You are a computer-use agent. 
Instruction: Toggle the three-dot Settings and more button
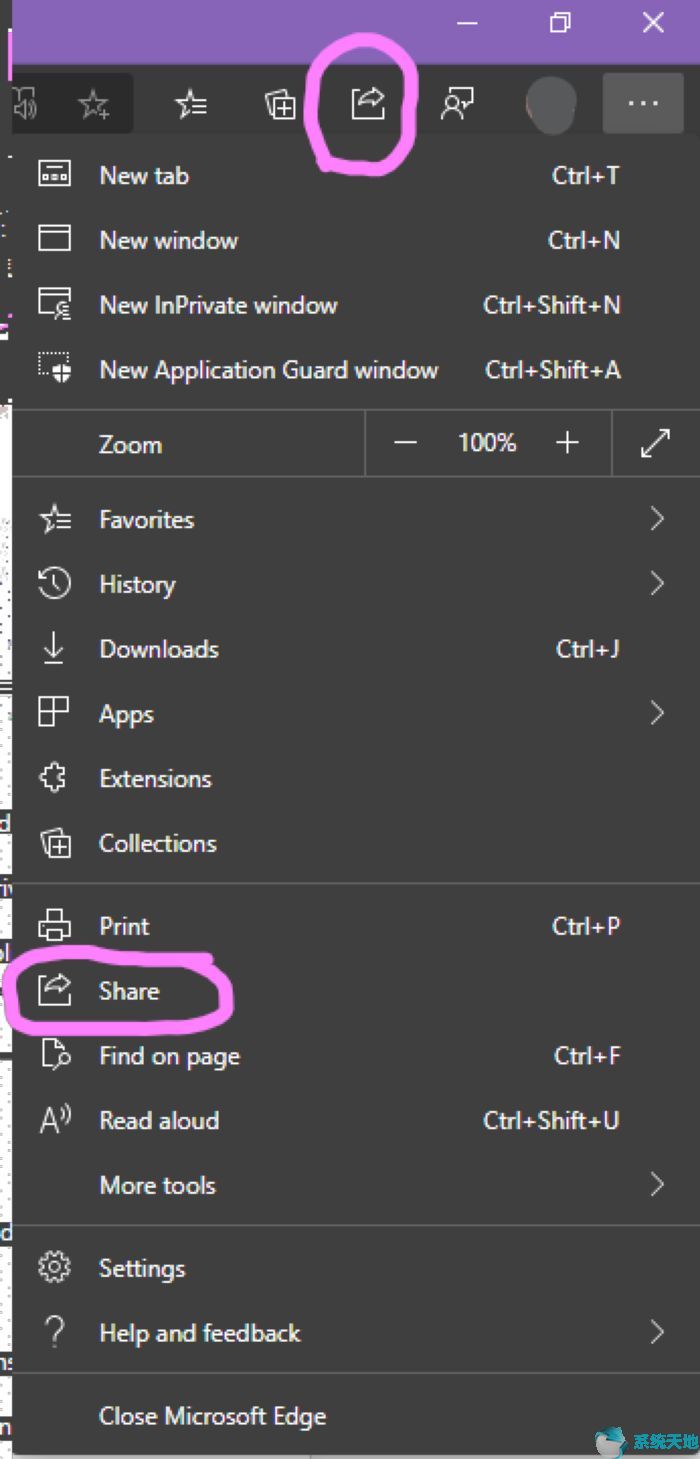point(643,103)
